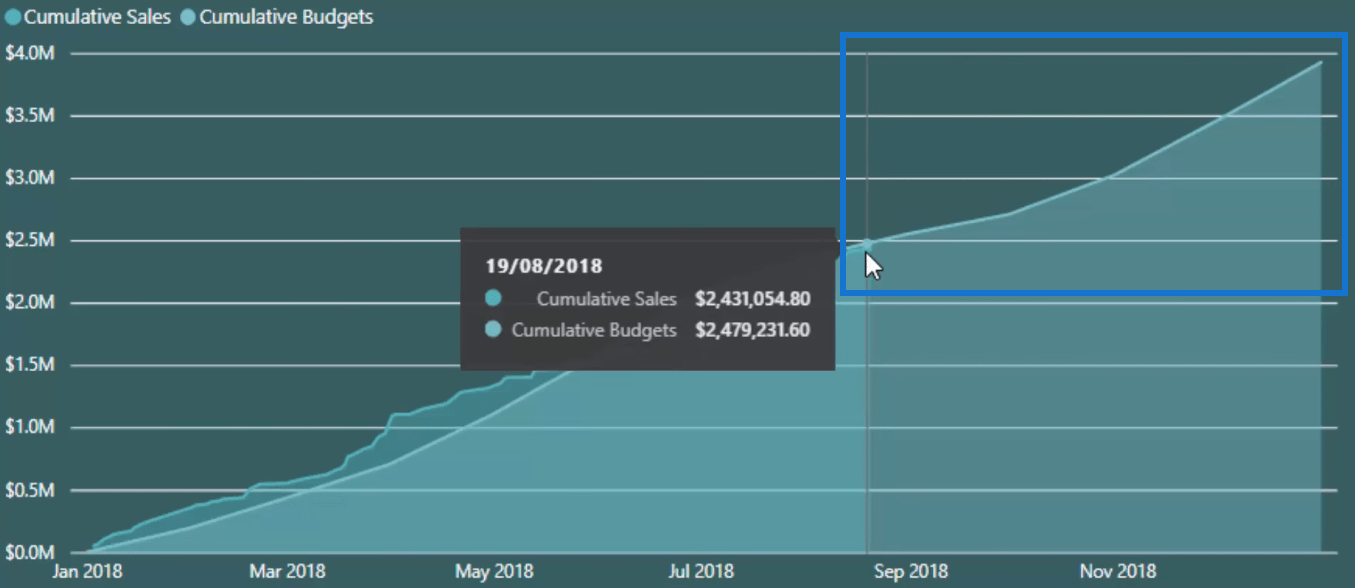Click the Sep 2018 x-axis label
1355x588 pixels.
tap(910, 572)
